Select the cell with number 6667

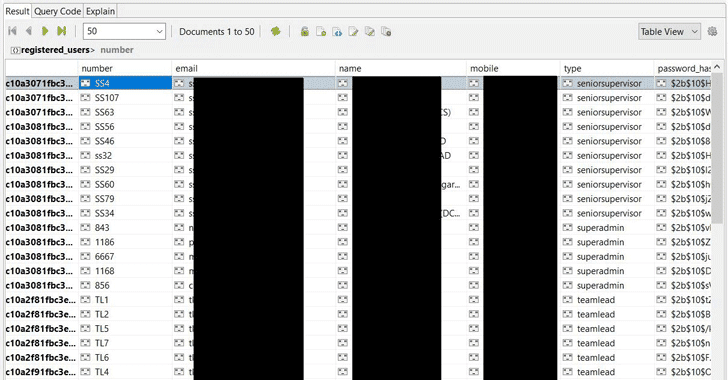coord(125,256)
